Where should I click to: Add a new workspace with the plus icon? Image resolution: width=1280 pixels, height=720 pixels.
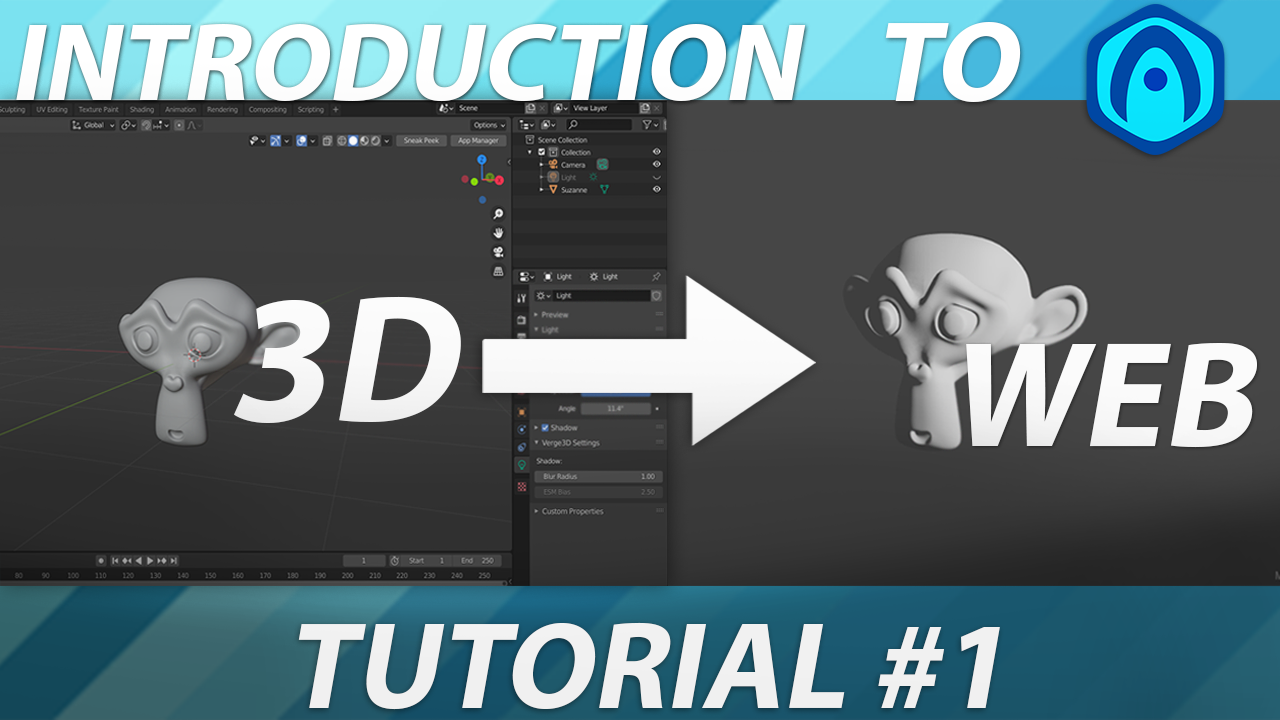336,109
